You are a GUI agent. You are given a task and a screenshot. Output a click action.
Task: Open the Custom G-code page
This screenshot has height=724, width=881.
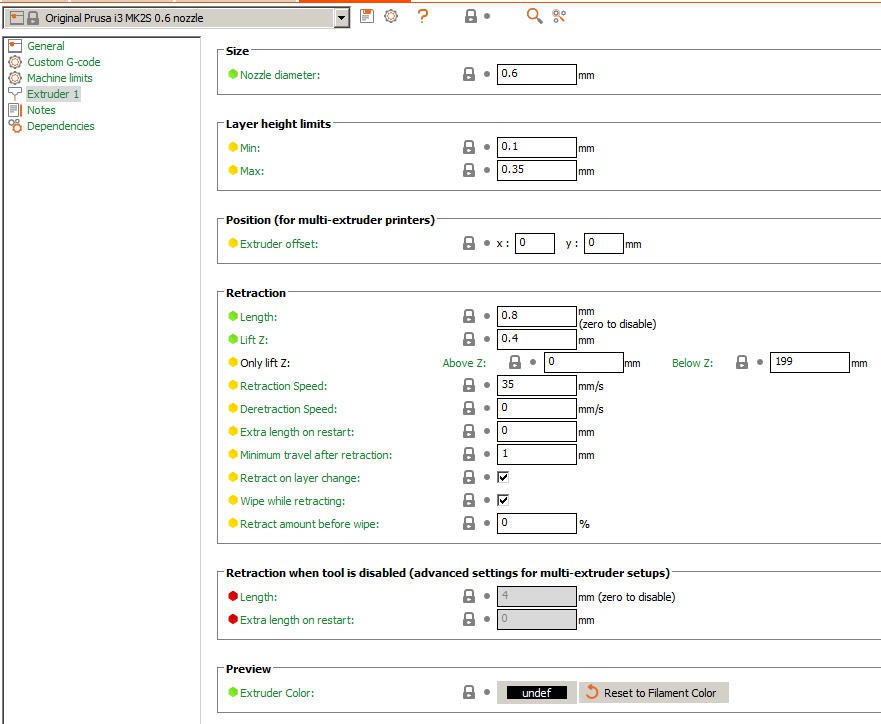click(x=63, y=62)
